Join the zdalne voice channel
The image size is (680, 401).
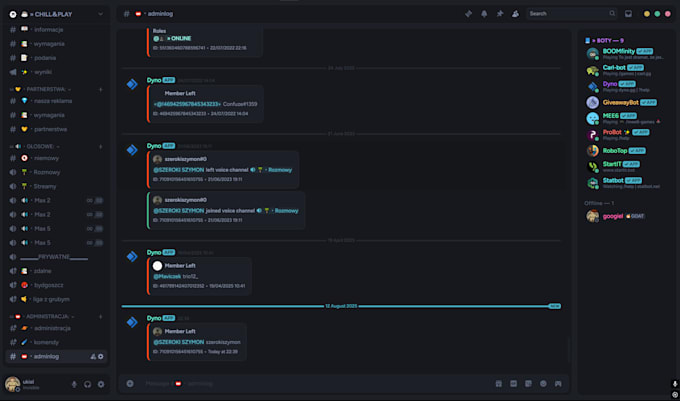point(56,271)
